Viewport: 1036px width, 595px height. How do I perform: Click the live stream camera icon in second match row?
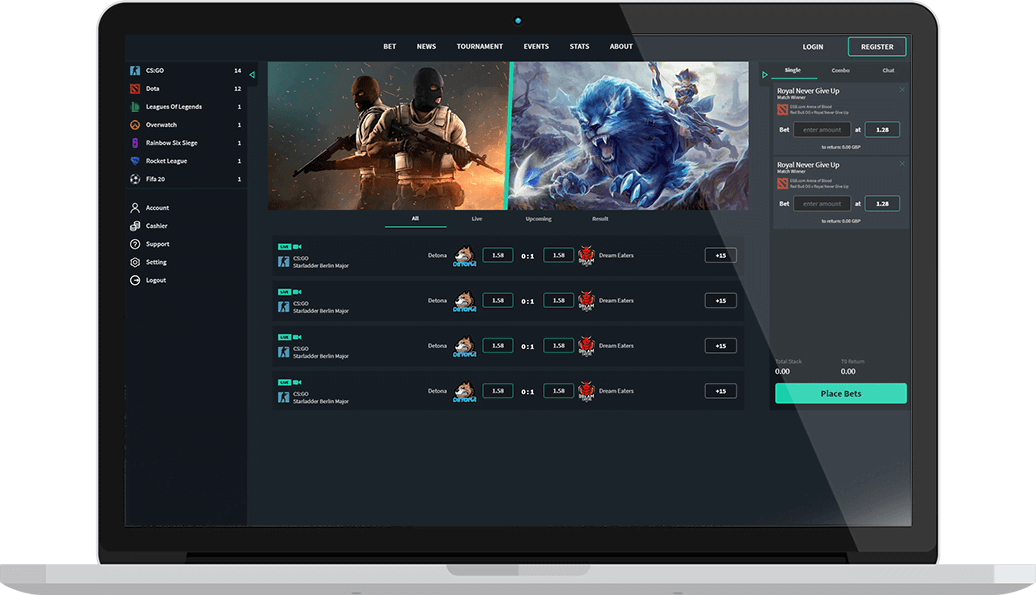point(297,292)
